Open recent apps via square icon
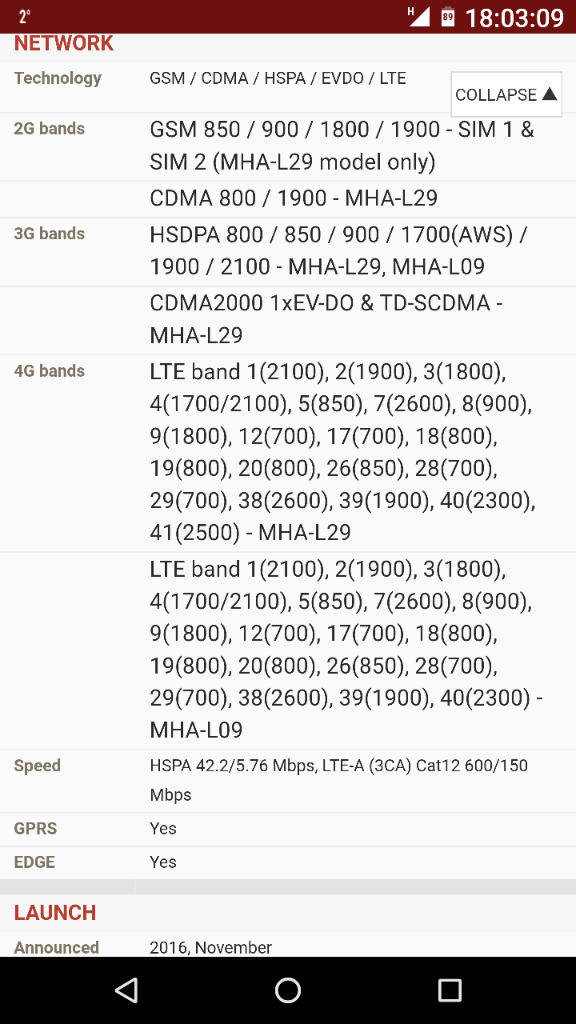 coord(449,989)
